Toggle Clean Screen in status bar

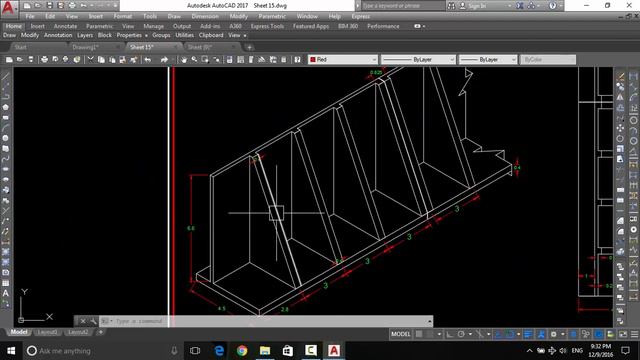click(623, 334)
